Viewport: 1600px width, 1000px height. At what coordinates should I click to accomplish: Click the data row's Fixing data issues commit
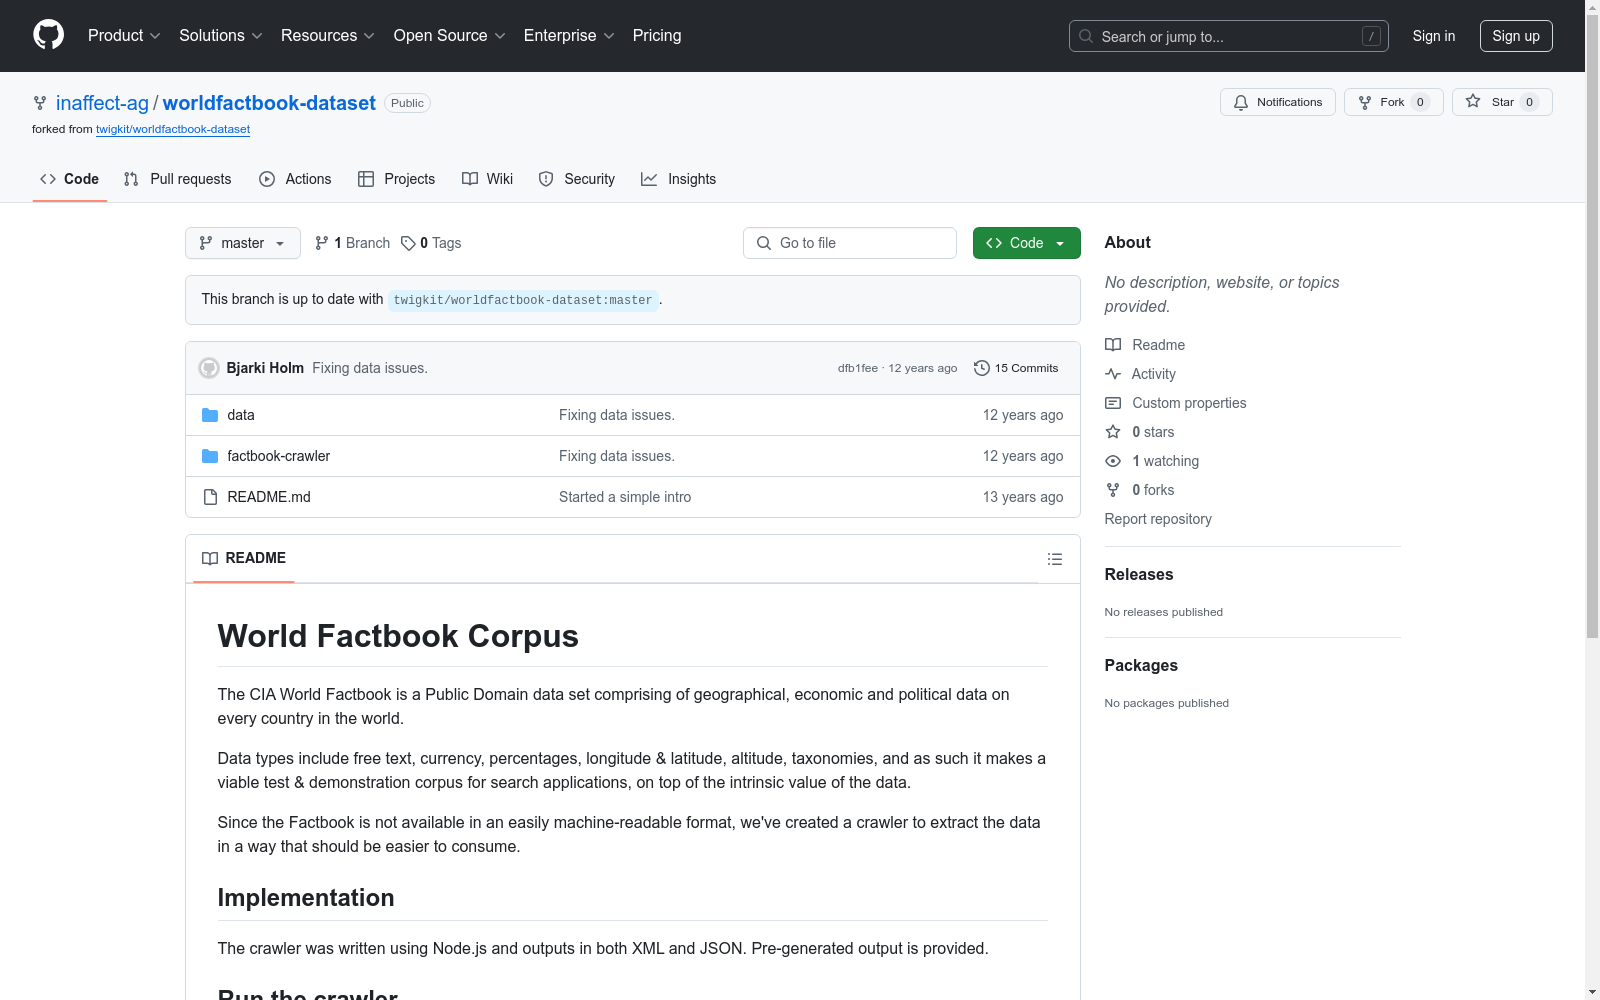(x=617, y=415)
